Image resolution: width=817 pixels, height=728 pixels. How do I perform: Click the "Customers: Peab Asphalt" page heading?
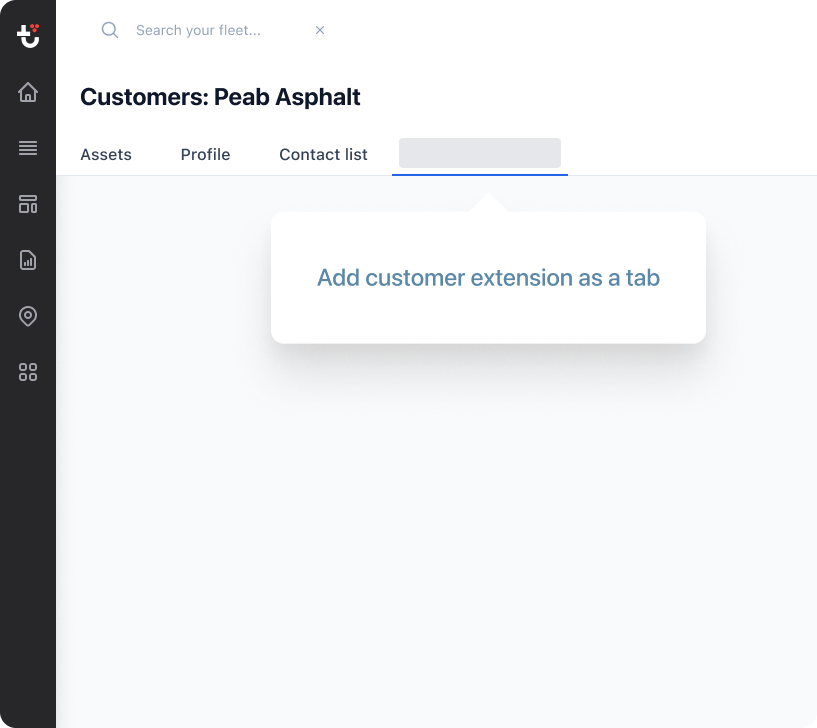pyautogui.click(x=220, y=97)
